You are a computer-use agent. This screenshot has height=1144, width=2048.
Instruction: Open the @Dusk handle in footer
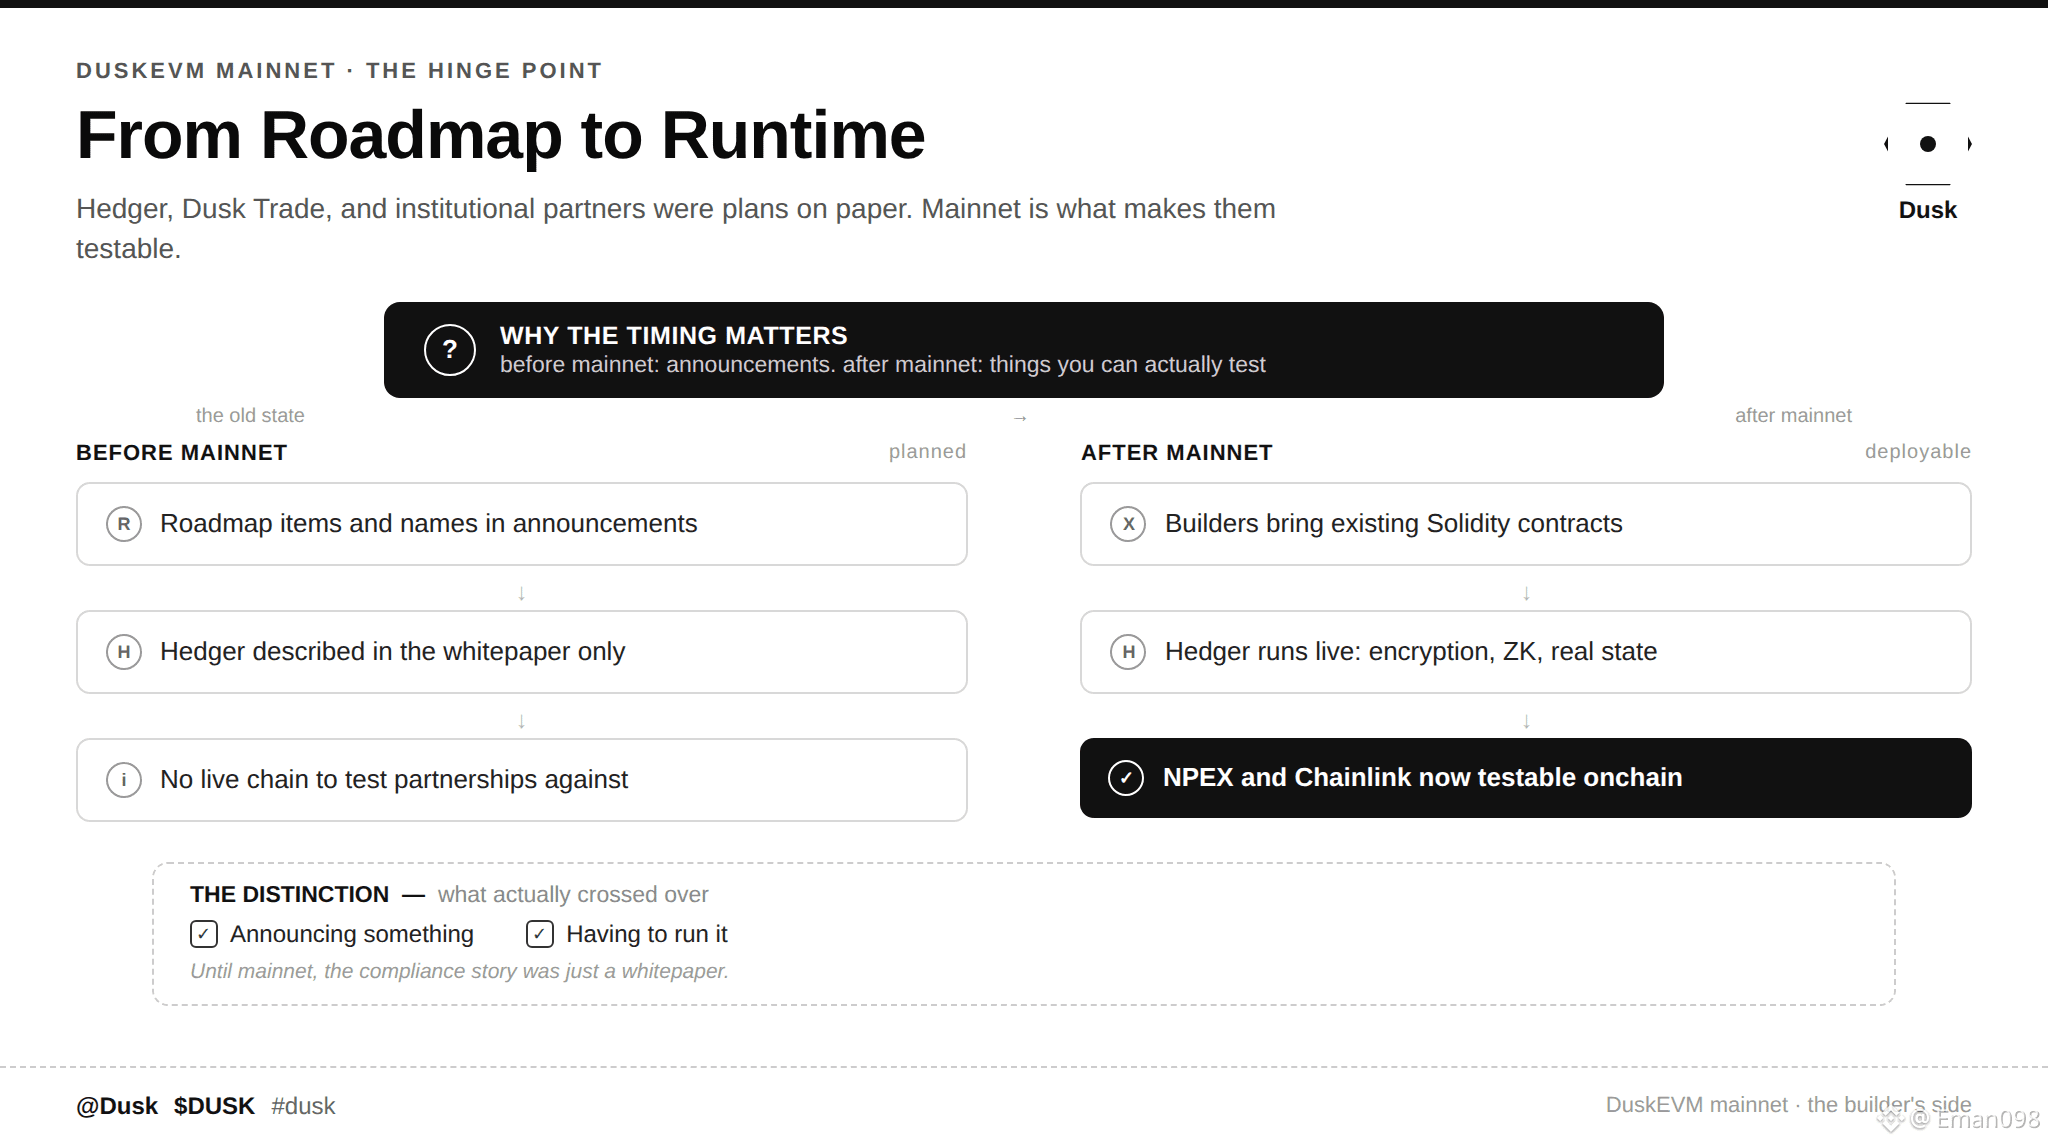(117, 1106)
